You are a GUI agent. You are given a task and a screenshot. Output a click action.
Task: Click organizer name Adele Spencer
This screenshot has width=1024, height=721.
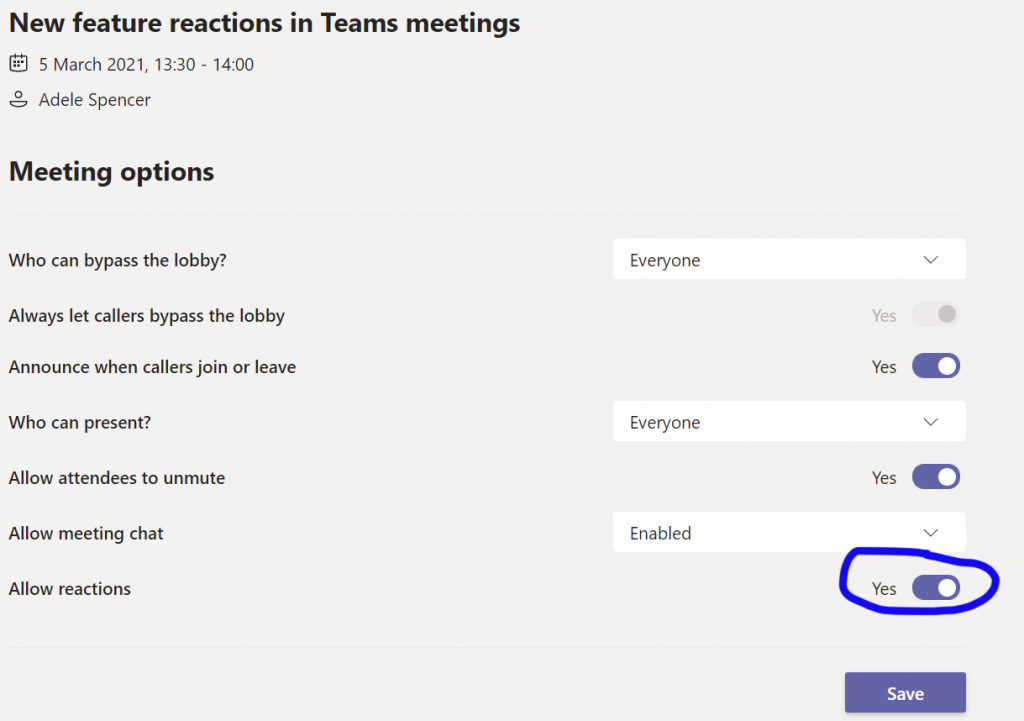(95, 100)
